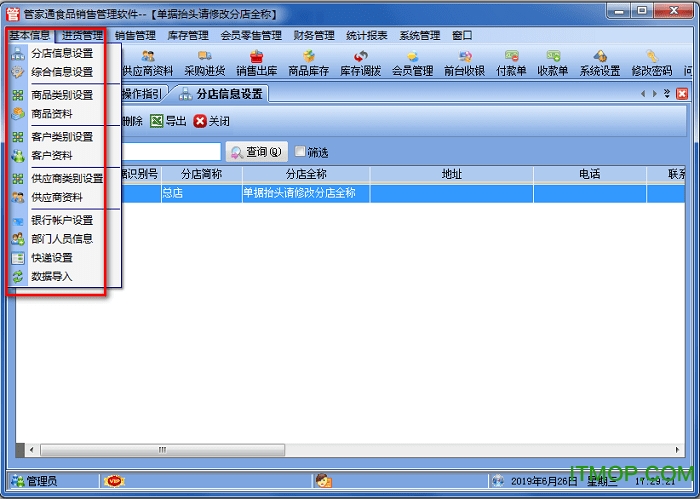This screenshot has width=700, height=499.
Task: Click the 修改密码 toolbar icon
Action: (x=652, y=63)
